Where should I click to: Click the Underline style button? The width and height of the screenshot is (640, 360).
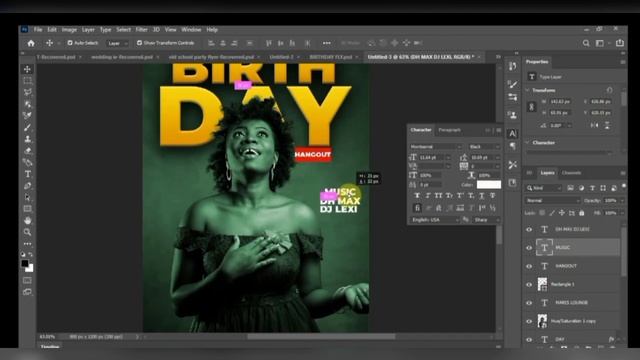[482, 196]
